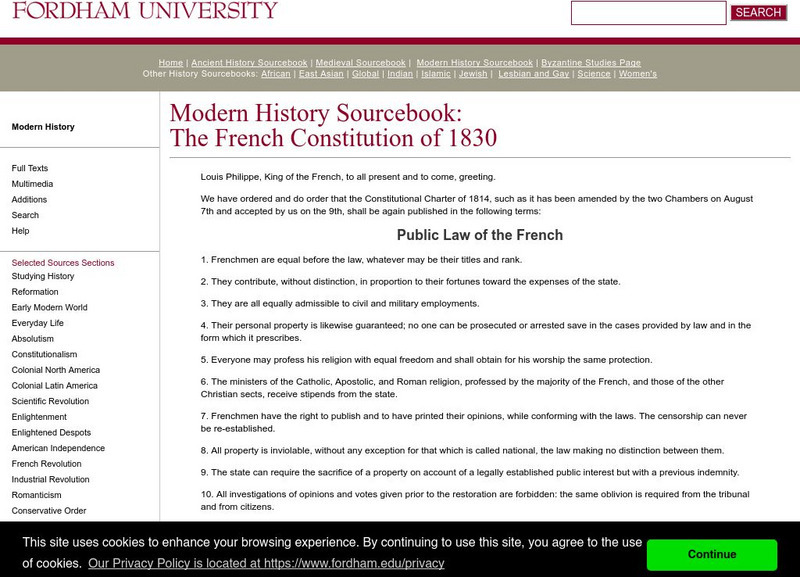Open Absolutism section
The height and width of the screenshot is (577, 800).
coord(33,339)
